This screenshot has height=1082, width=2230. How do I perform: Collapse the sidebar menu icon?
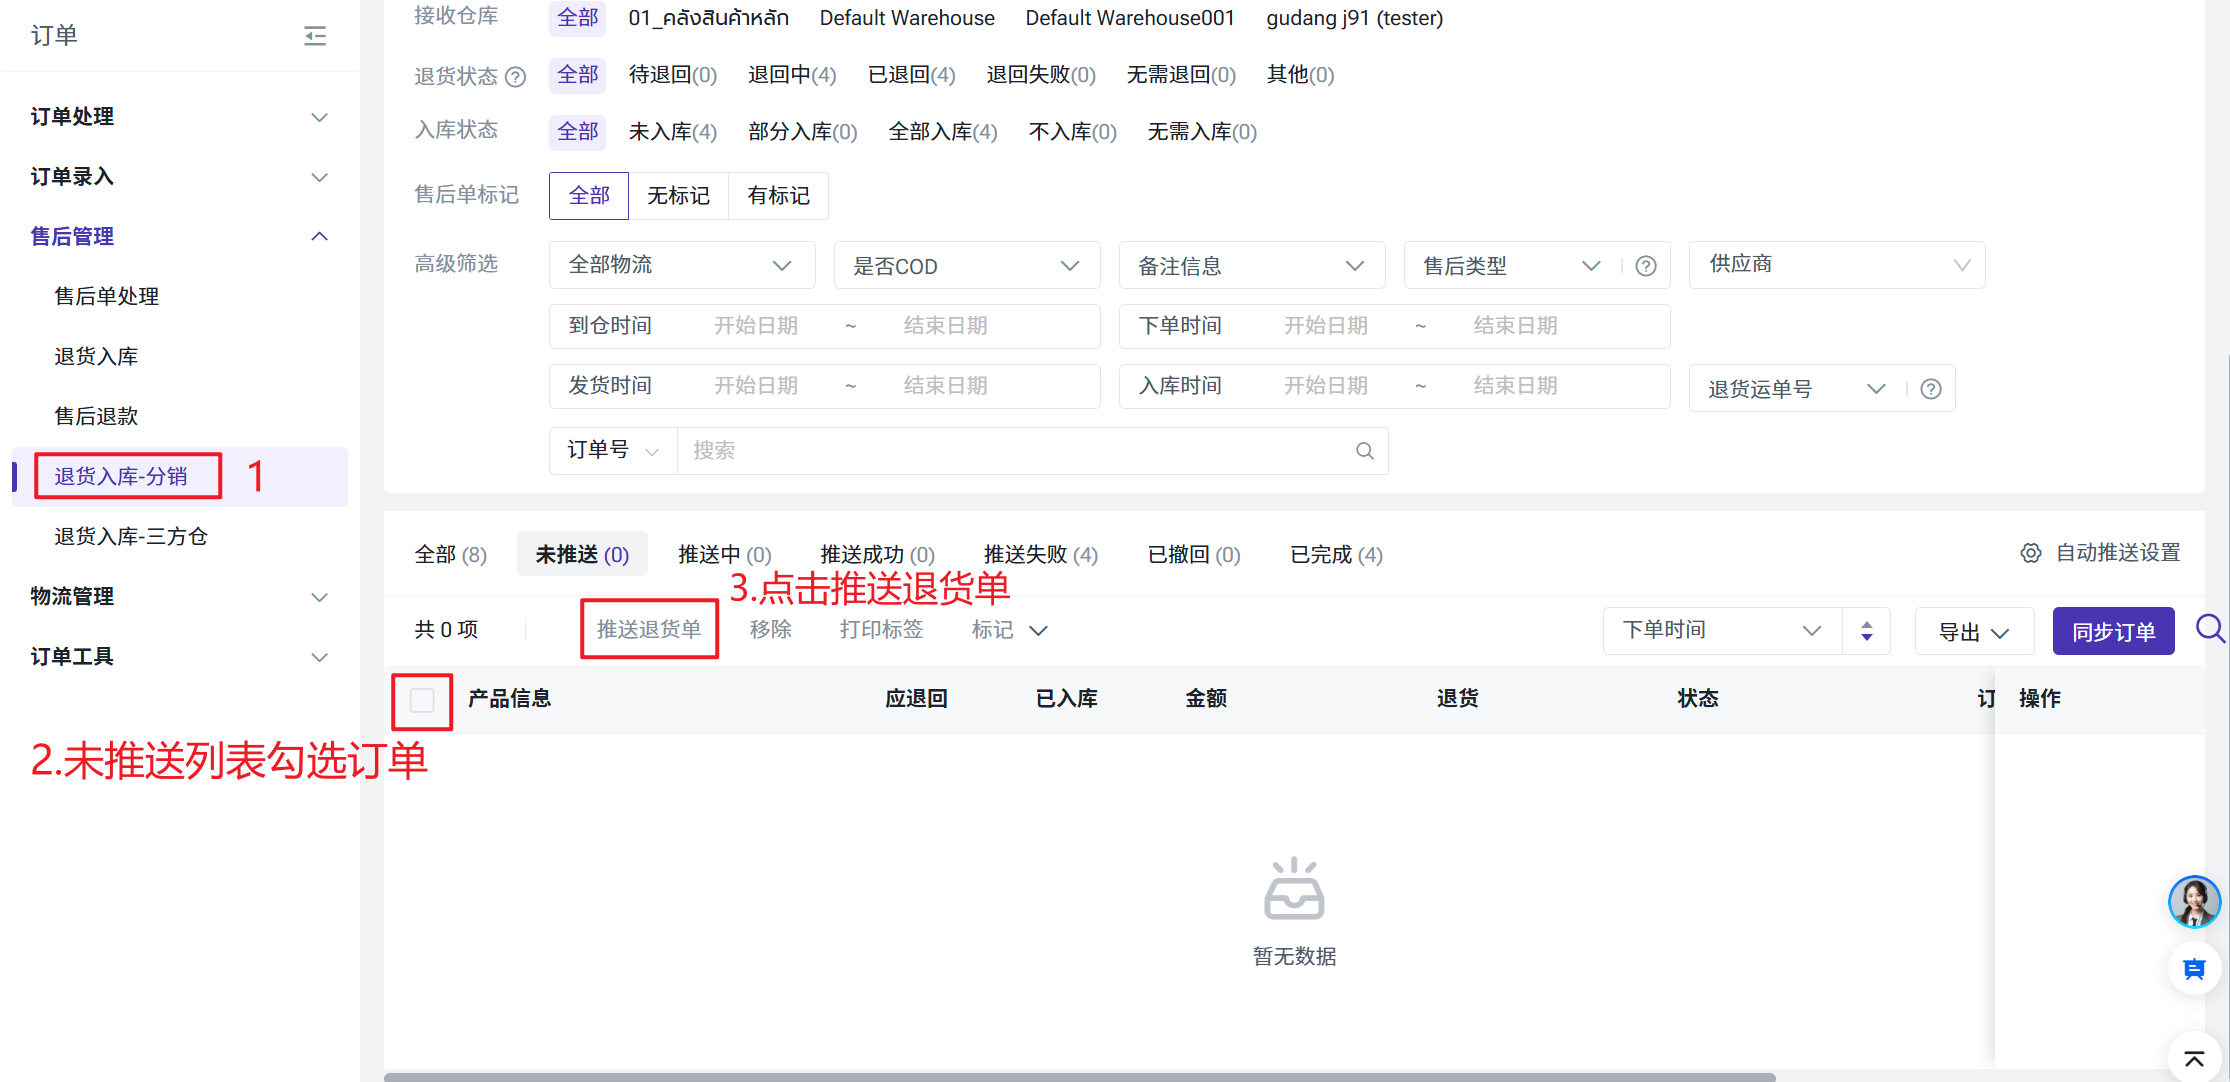(315, 36)
